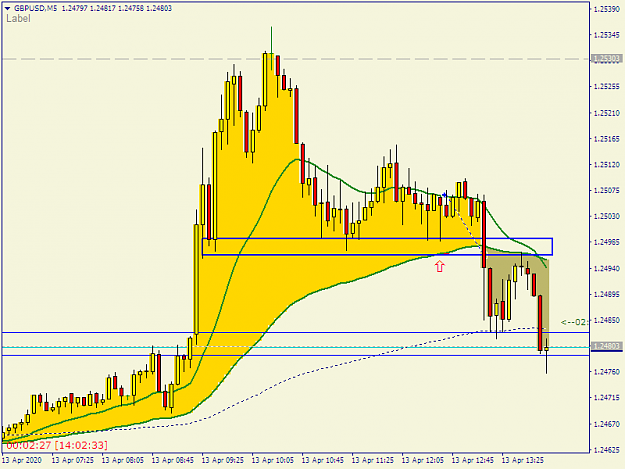Click the 1.25165 price scale label
The width and height of the screenshot is (625, 469).
(607, 139)
